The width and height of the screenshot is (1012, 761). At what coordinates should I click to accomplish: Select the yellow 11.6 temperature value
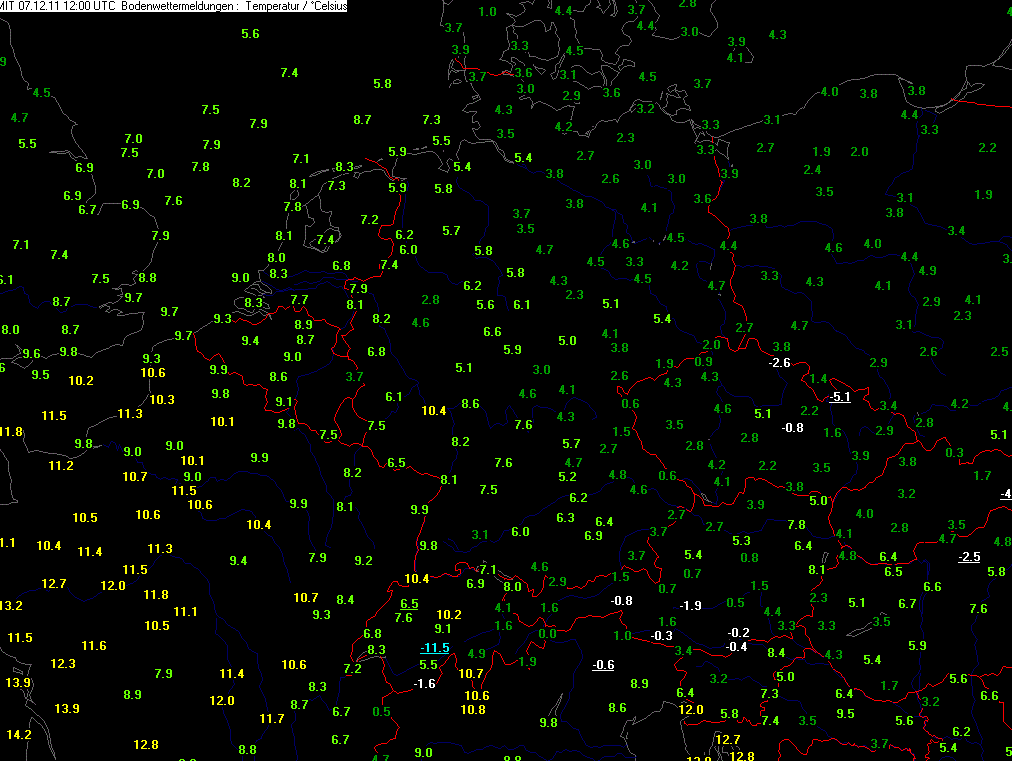click(x=94, y=646)
